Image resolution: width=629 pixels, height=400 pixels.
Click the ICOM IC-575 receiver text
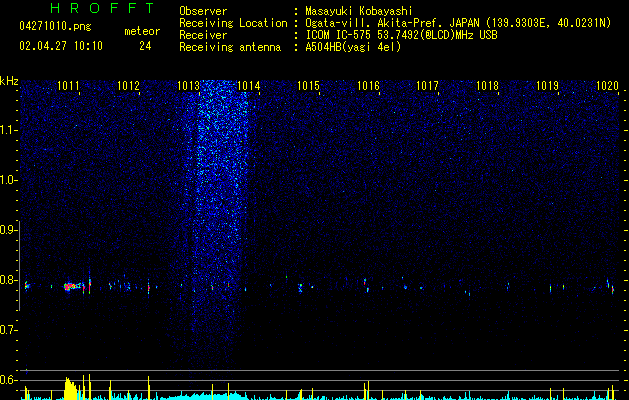point(401,35)
